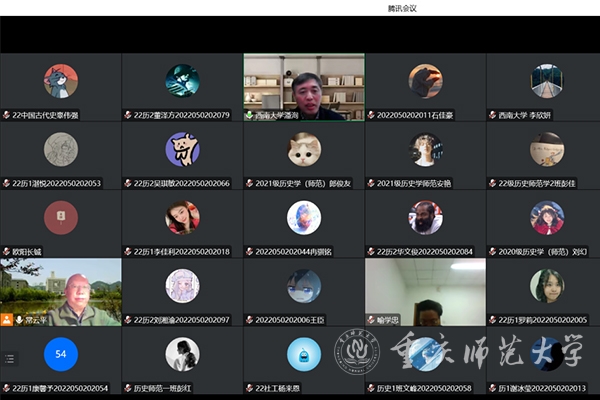Image resolution: width=600 pixels, height=400 pixels.
Task: Select the outdoor video tile of 邓云平
Action: (61, 290)
